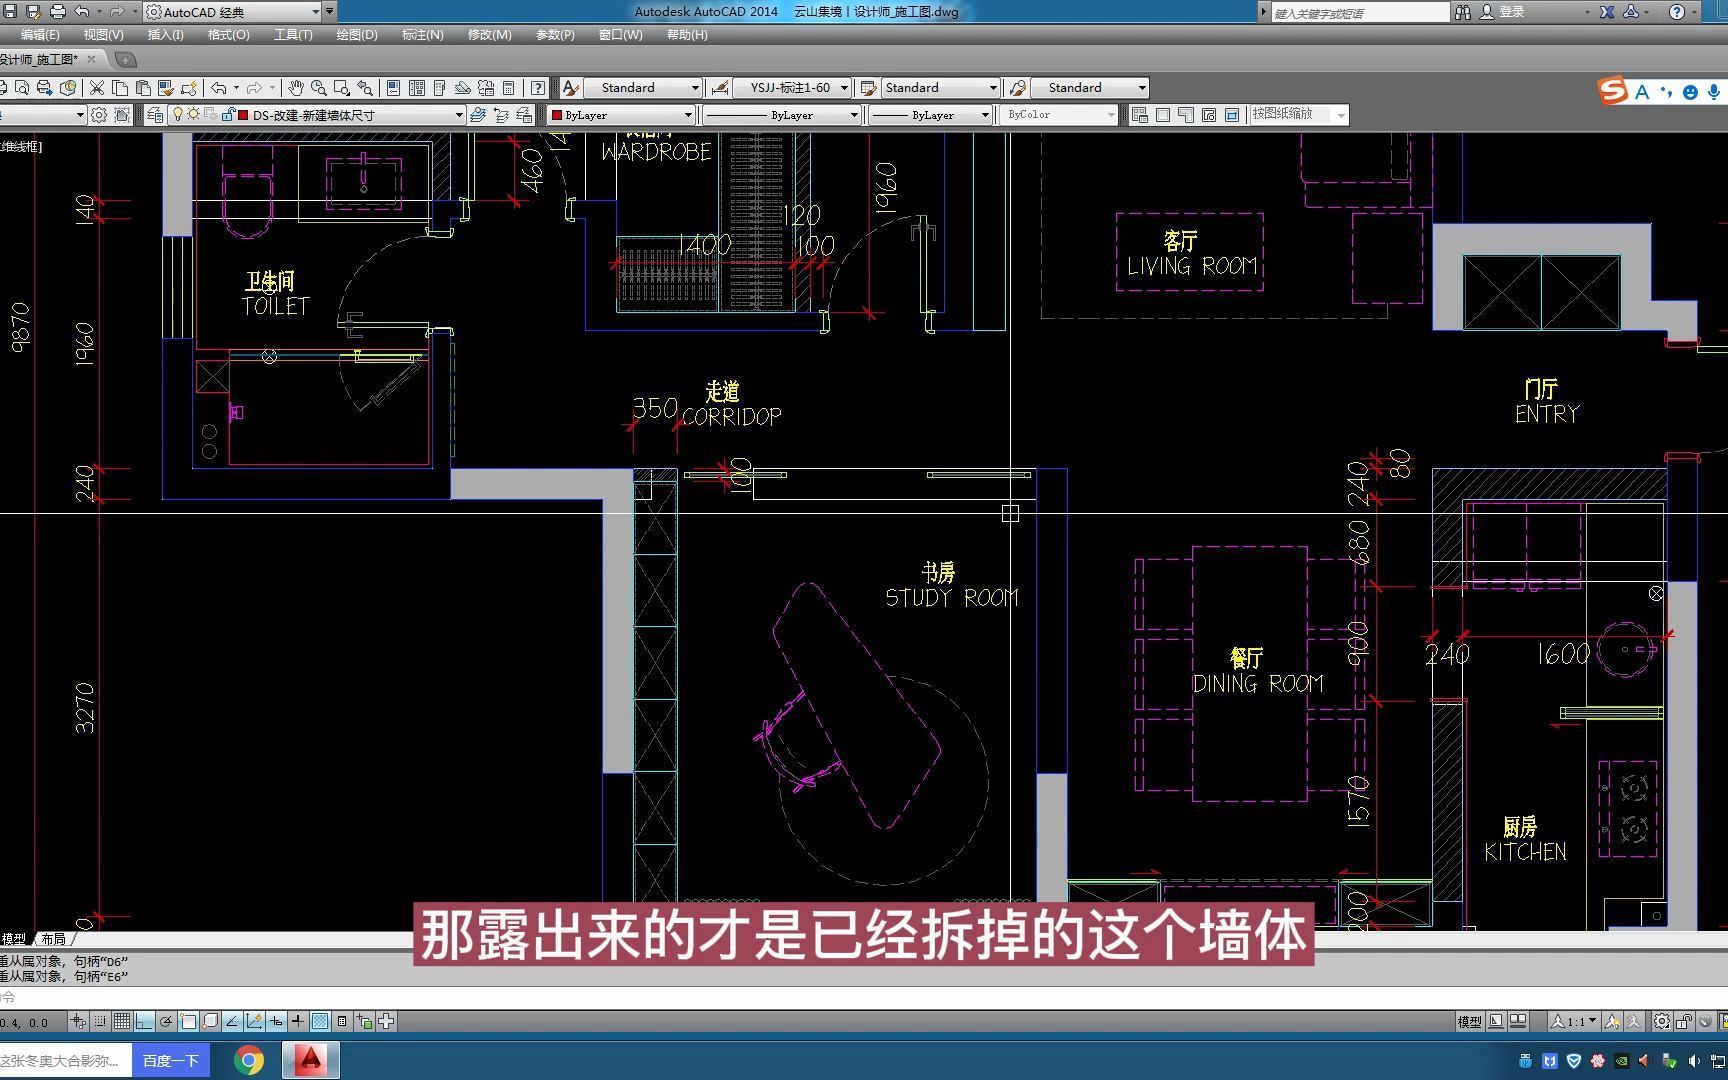Click the Make Object's Layer Current icon
This screenshot has width=1728, height=1080.
pos(478,115)
